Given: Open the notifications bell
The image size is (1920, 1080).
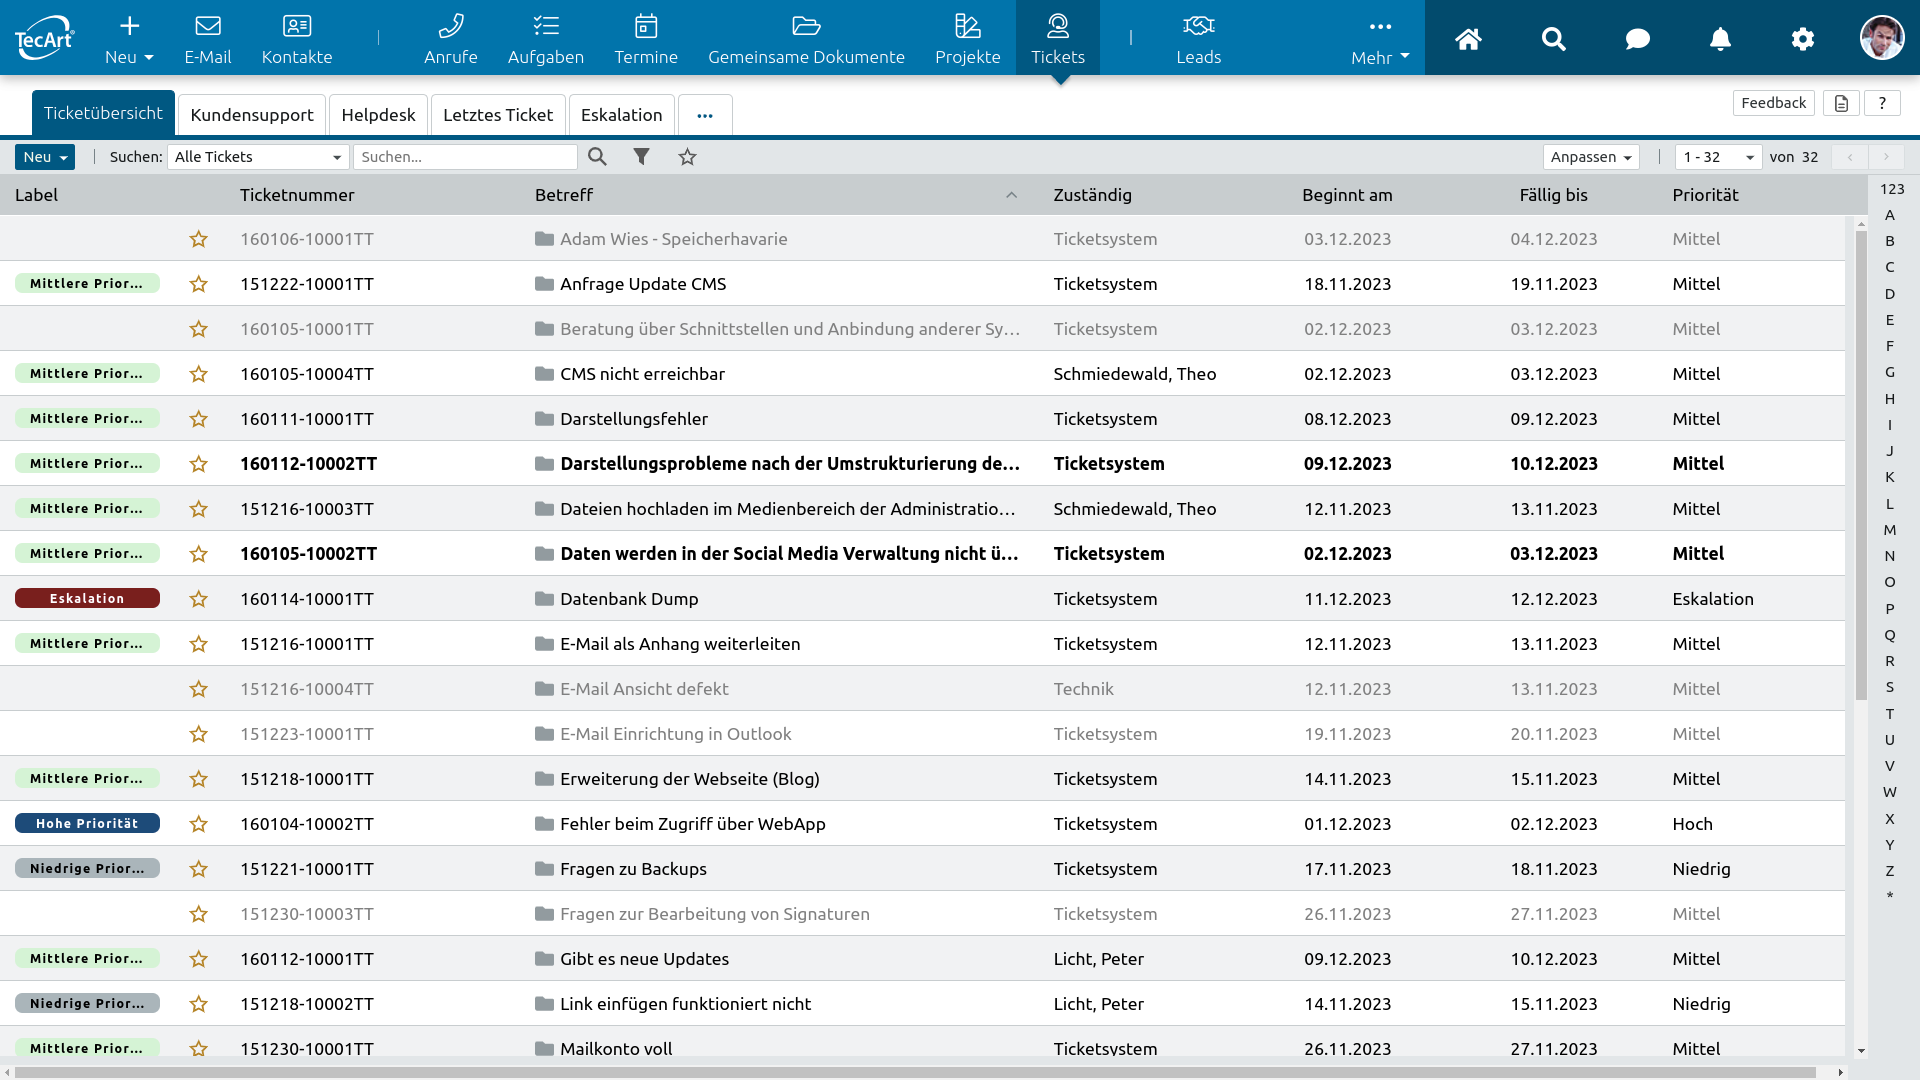Looking at the screenshot, I should pos(1720,39).
